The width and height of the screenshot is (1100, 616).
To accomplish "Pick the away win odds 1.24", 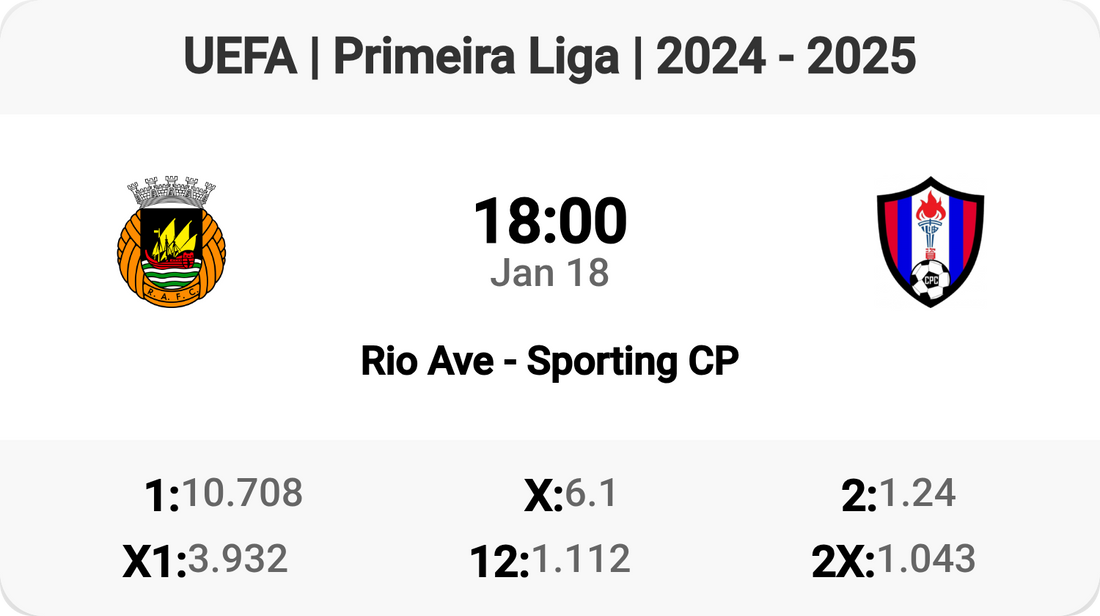I will (x=917, y=493).
